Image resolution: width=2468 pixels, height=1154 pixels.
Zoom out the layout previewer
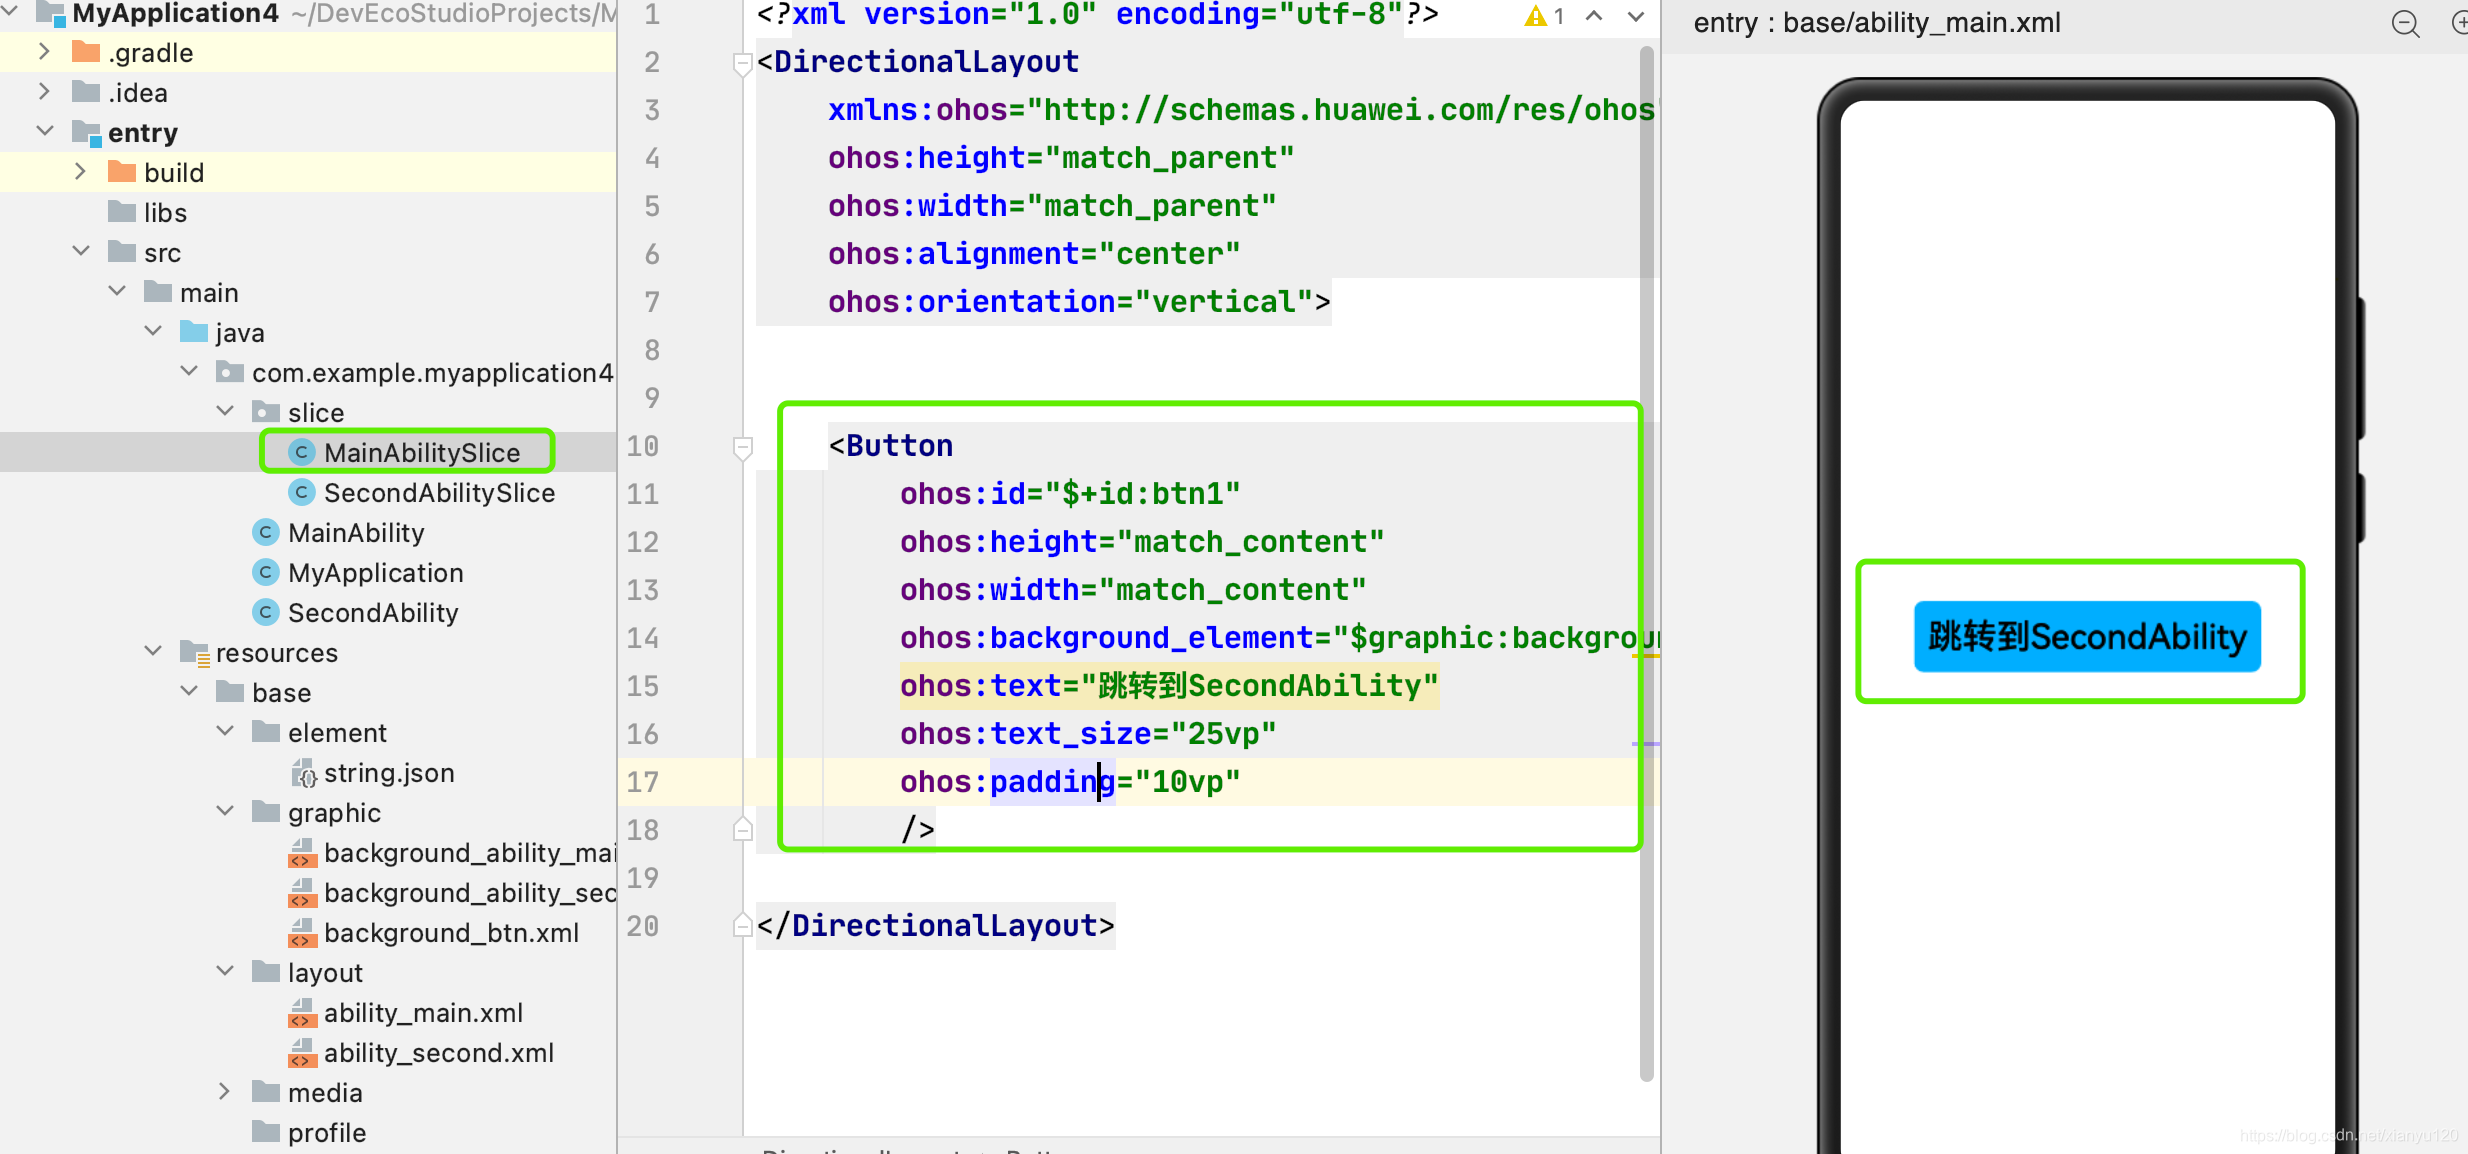[2405, 23]
